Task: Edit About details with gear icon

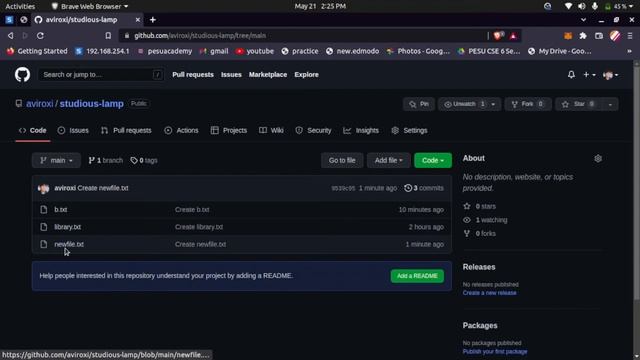Action: pos(598,158)
